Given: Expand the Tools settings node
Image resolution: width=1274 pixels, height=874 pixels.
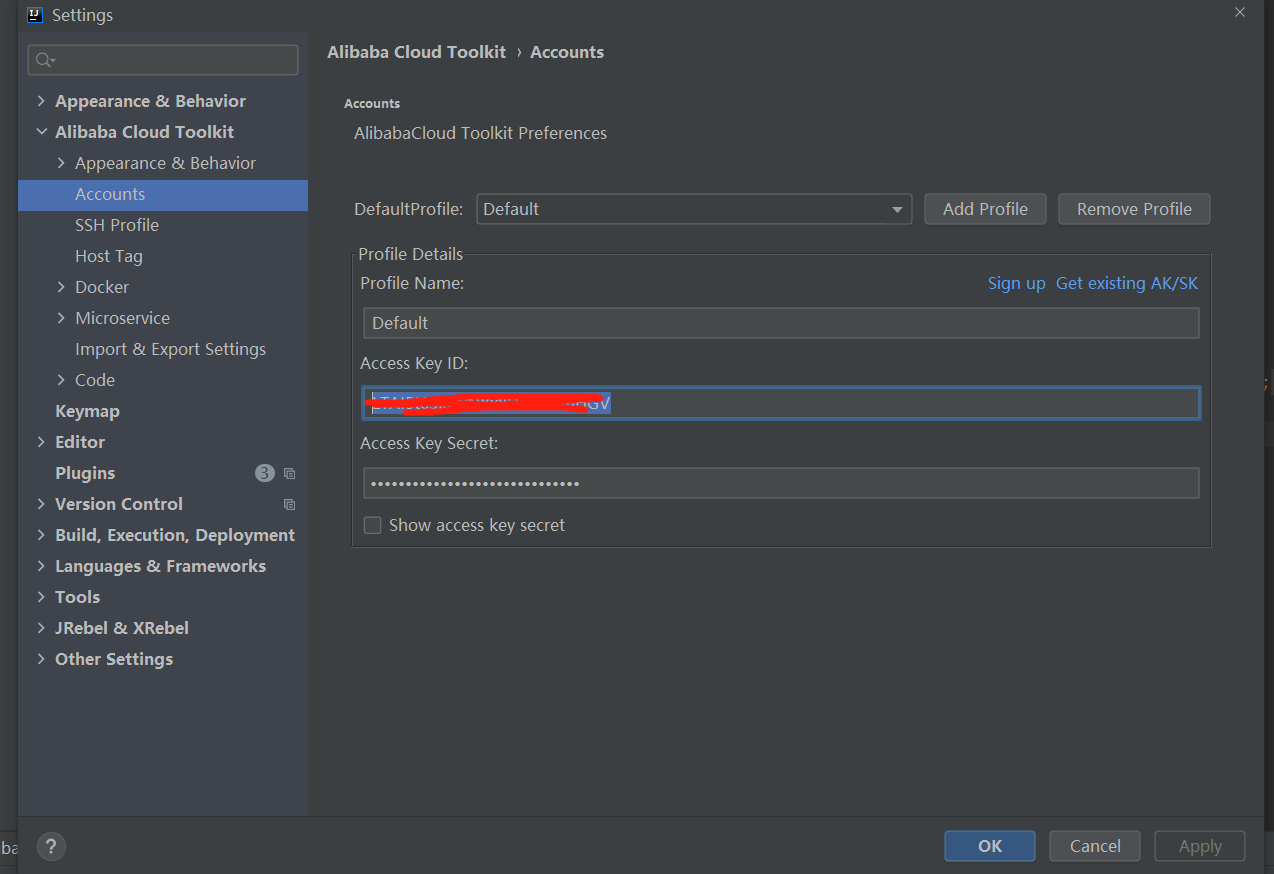Looking at the screenshot, I should tap(41, 597).
